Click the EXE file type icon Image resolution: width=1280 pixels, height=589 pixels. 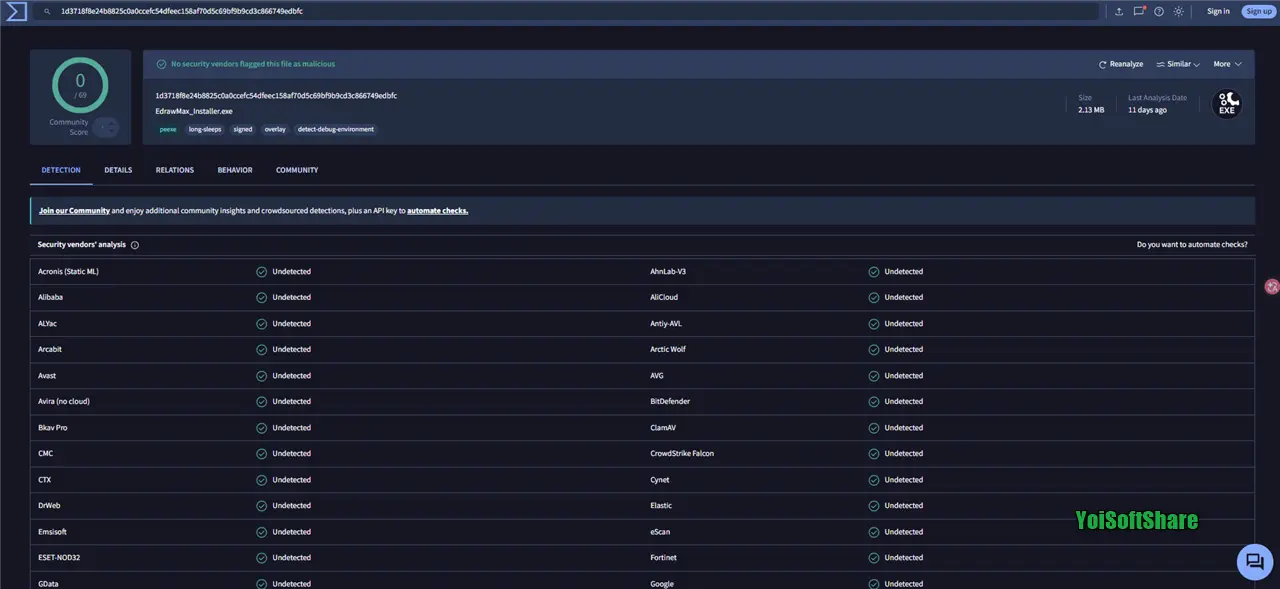1227,104
